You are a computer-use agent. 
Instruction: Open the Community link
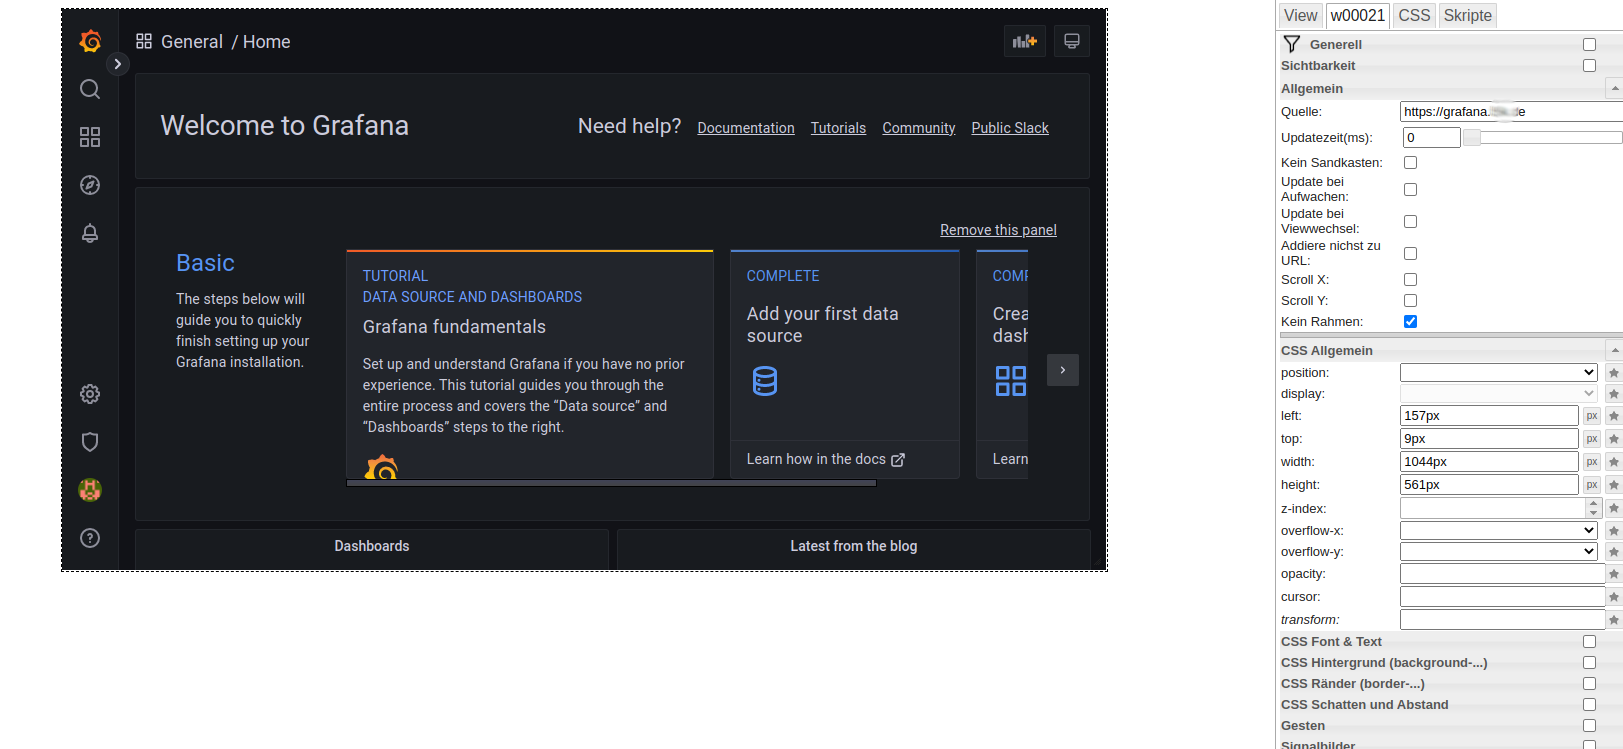click(x=919, y=128)
